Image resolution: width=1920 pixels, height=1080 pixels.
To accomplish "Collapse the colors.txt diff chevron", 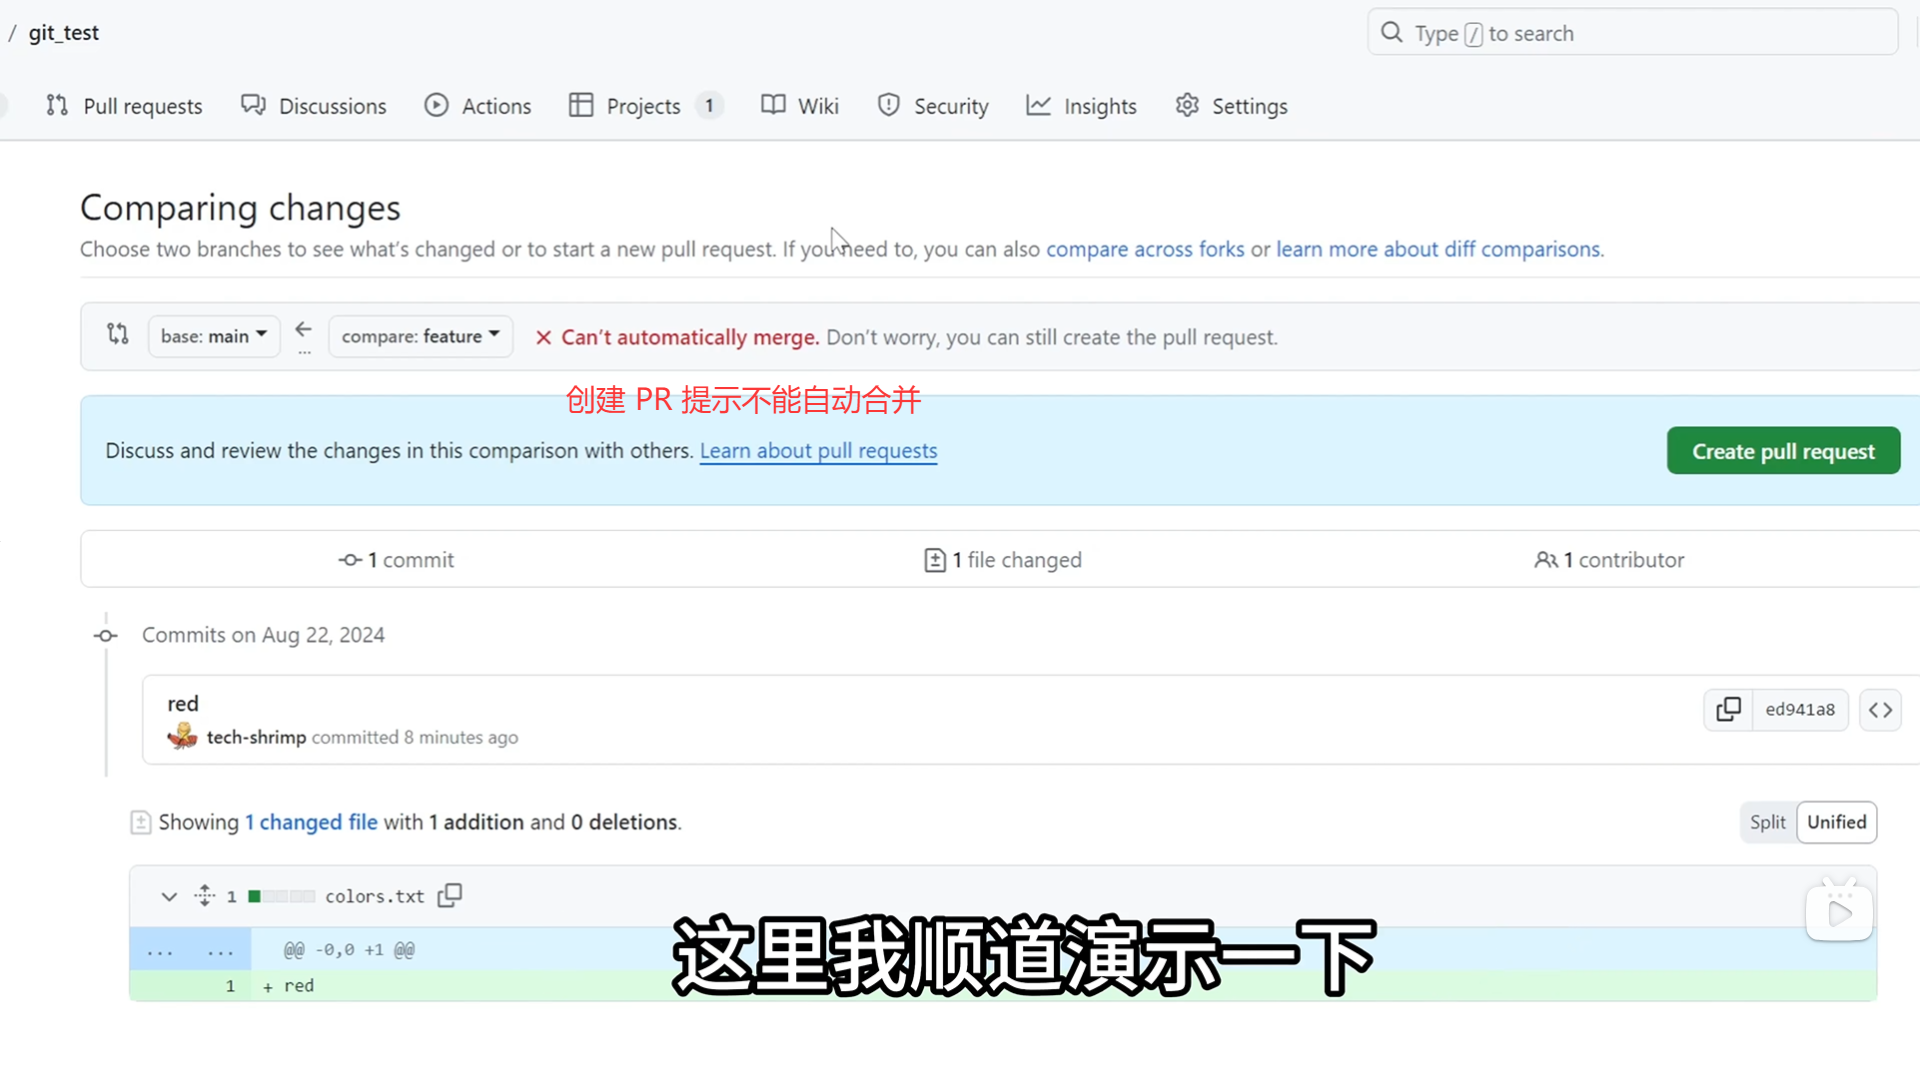I will [x=169, y=896].
